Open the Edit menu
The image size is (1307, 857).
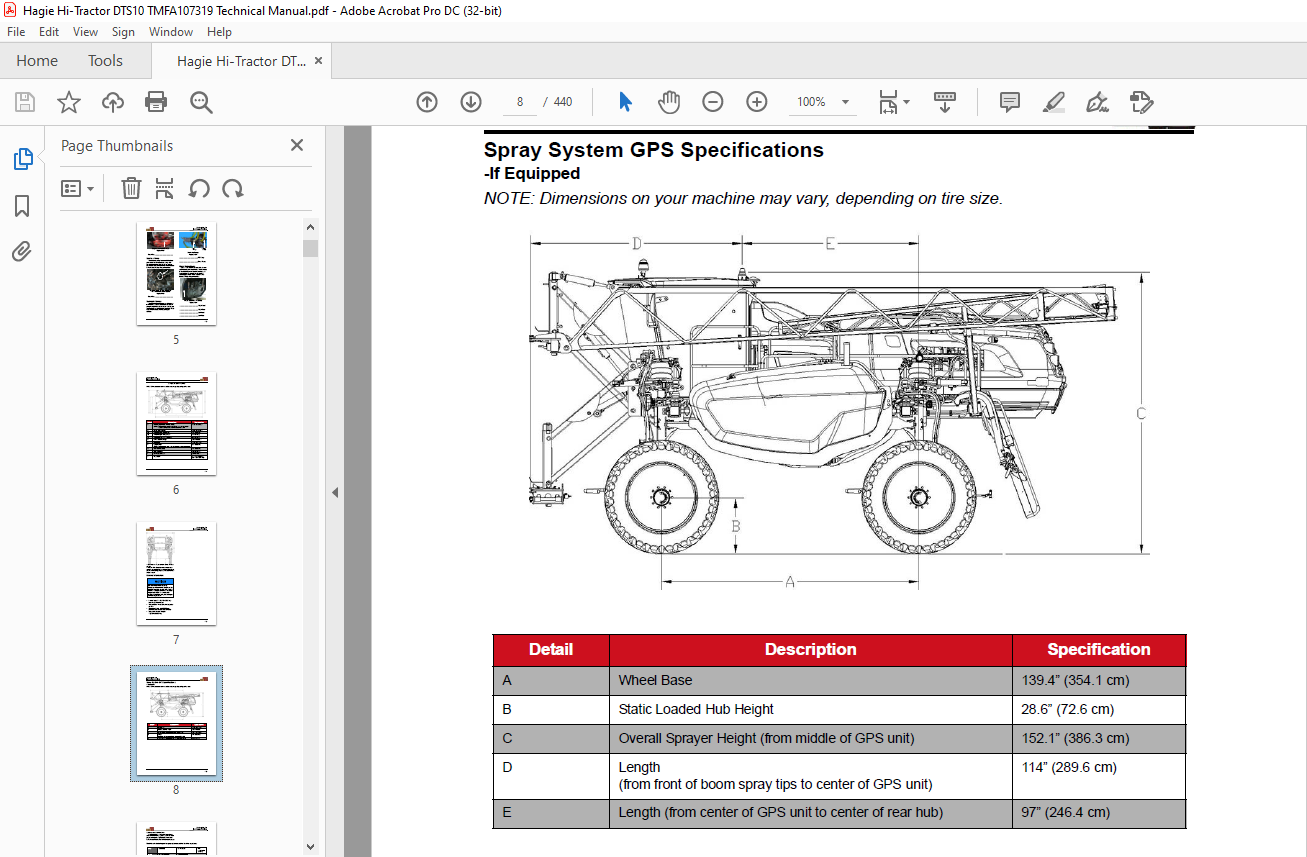pyautogui.click(x=49, y=32)
